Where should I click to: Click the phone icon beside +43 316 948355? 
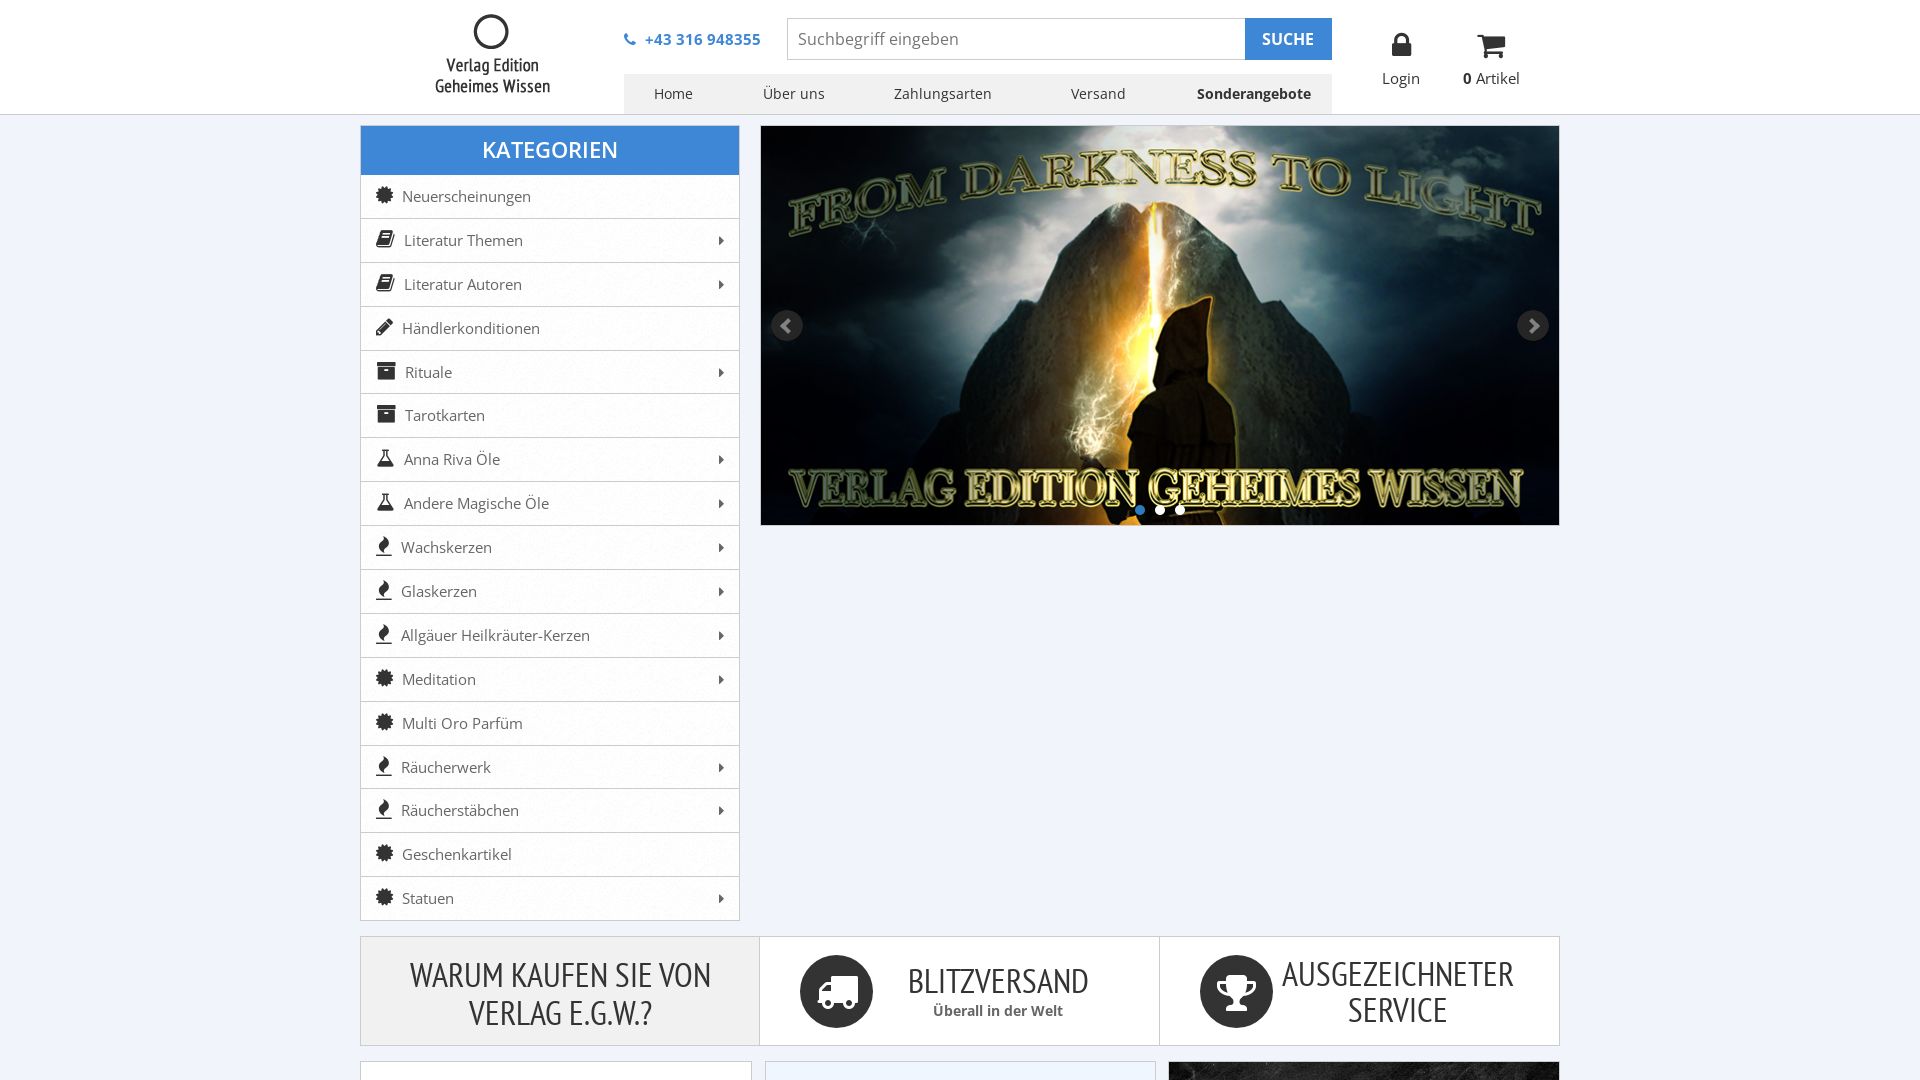click(630, 40)
